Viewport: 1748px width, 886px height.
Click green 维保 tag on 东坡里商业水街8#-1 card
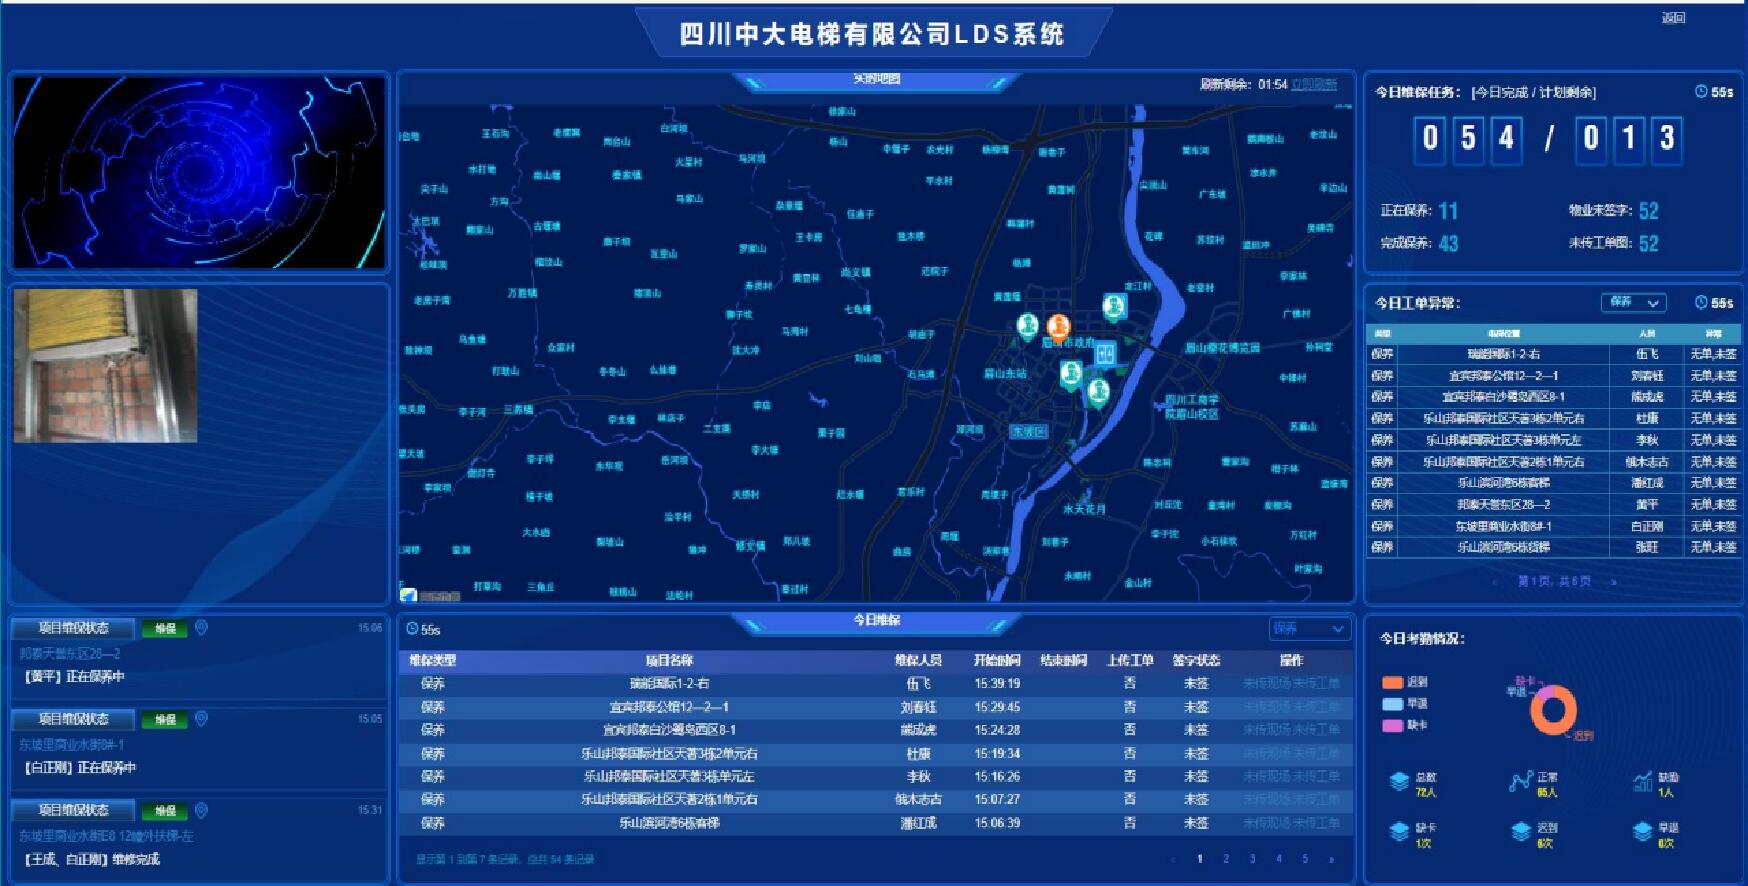(x=165, y=719)
